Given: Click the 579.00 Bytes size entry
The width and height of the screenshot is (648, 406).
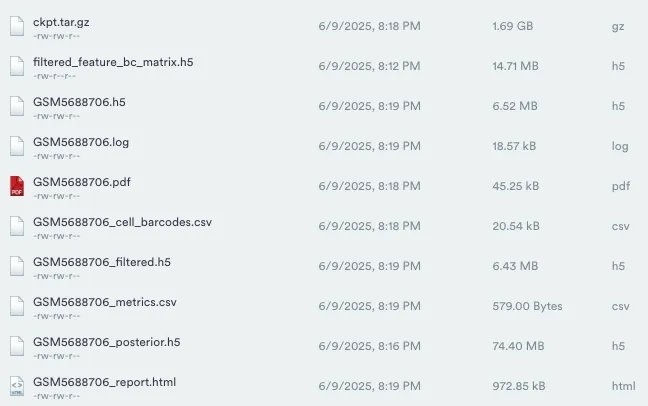Looking at the screenshot, I should (x=527, y=306).
